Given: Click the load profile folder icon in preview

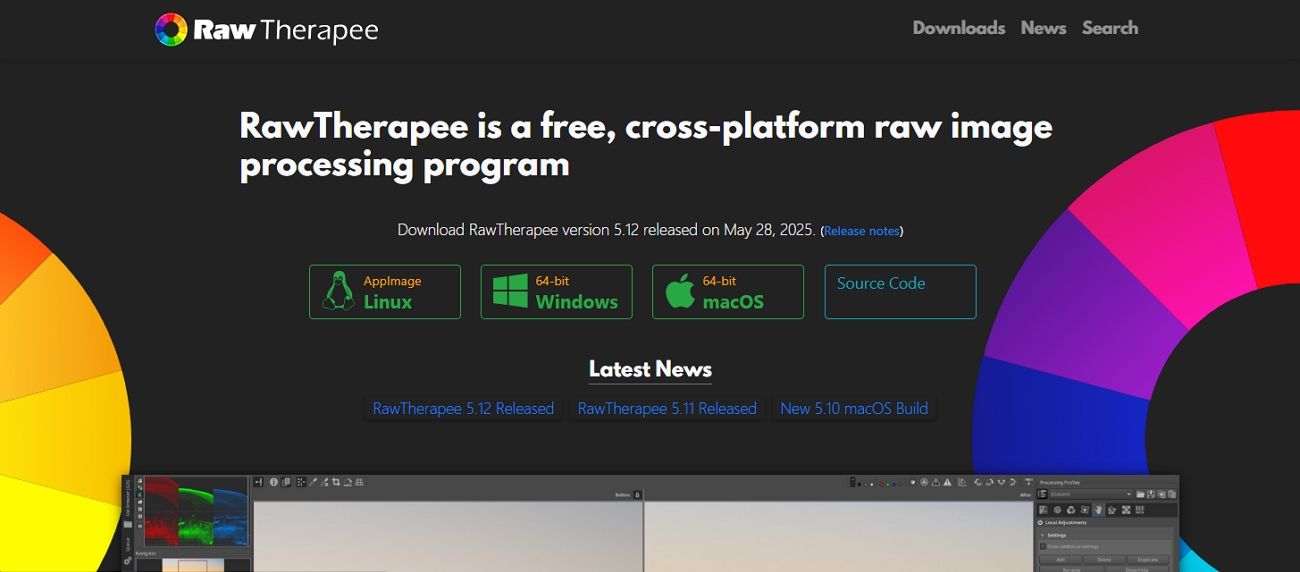Looking at the screenshot, I should point(1140,494).
